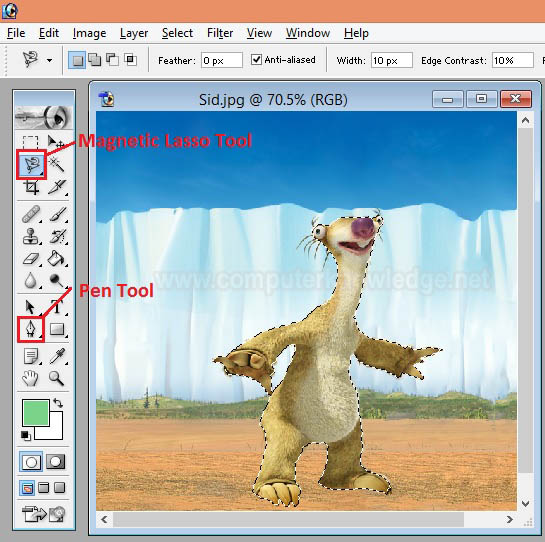The height and width of the screenshot is (542, 545).
Task: Open the Window menu
Action: pos(308,33)
